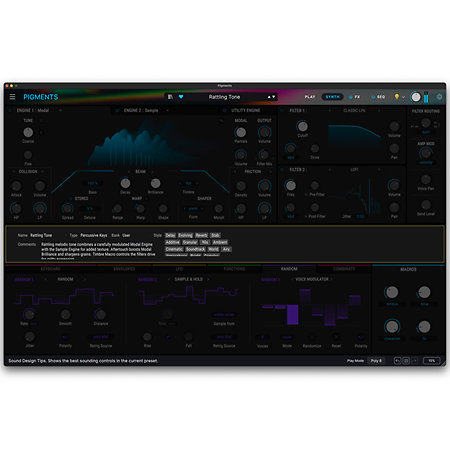Expand light bulb tips chevron menu
Image resolution: width=450 pixels, height=450 pixels.
[x=403, y=97]
